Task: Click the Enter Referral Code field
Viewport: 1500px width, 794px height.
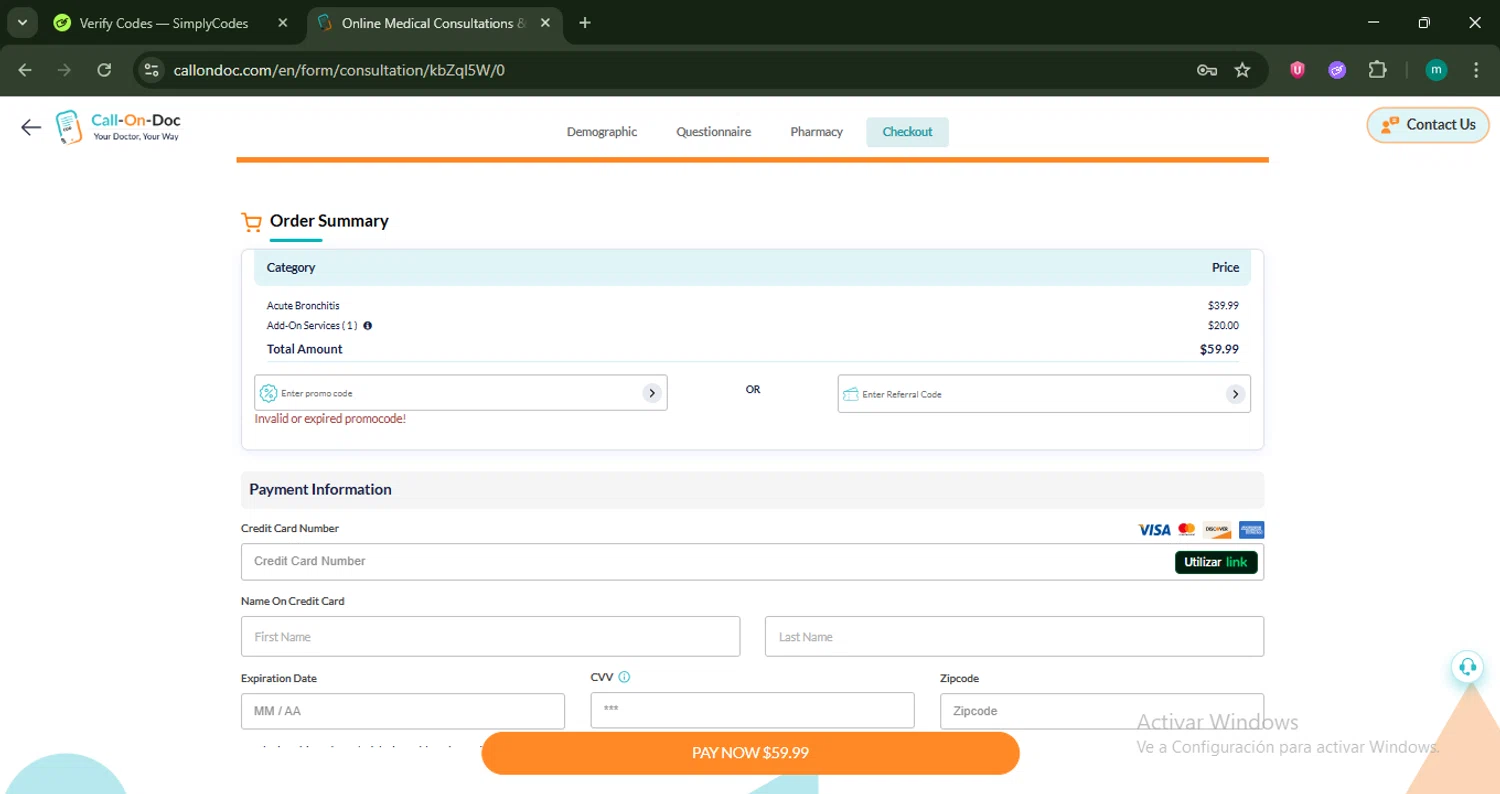Action: click(x=1042, y=394)
